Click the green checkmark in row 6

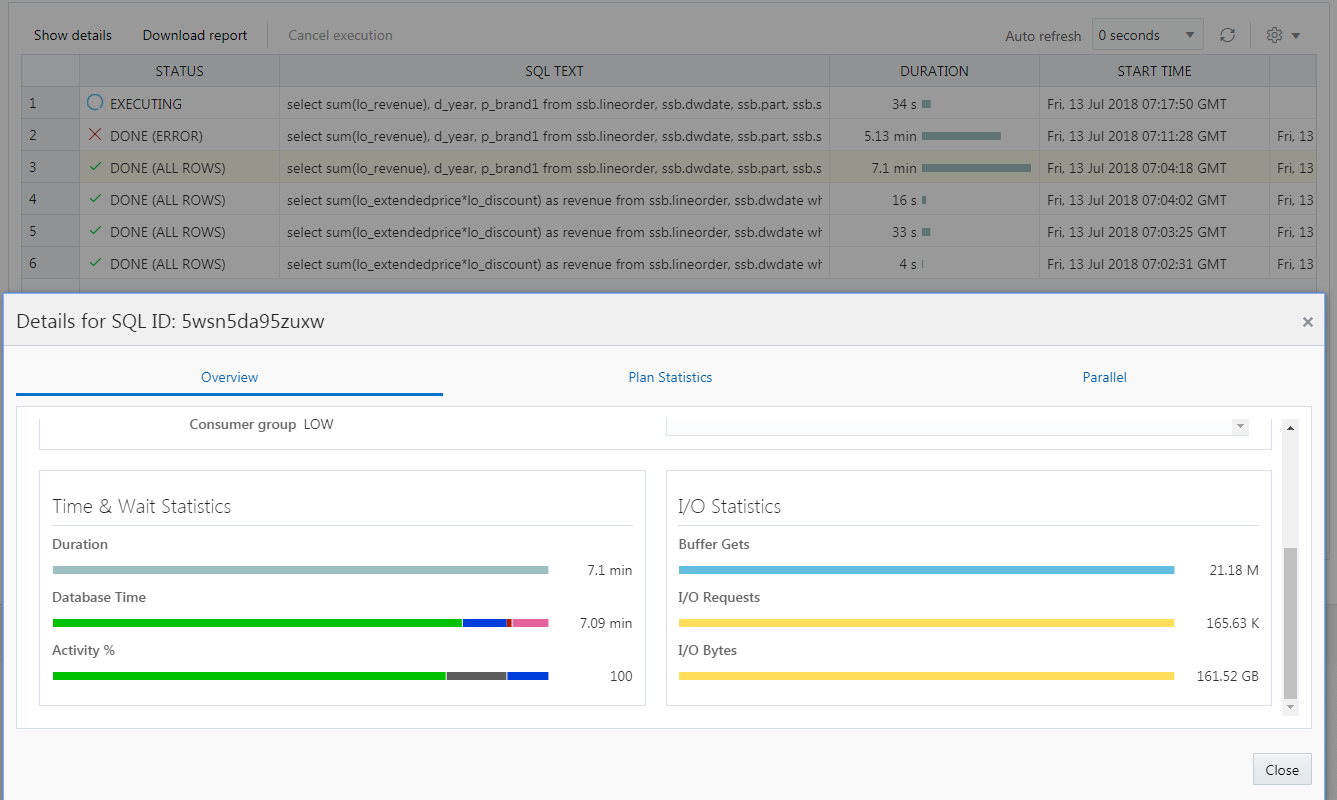click(x=95, y=264)
